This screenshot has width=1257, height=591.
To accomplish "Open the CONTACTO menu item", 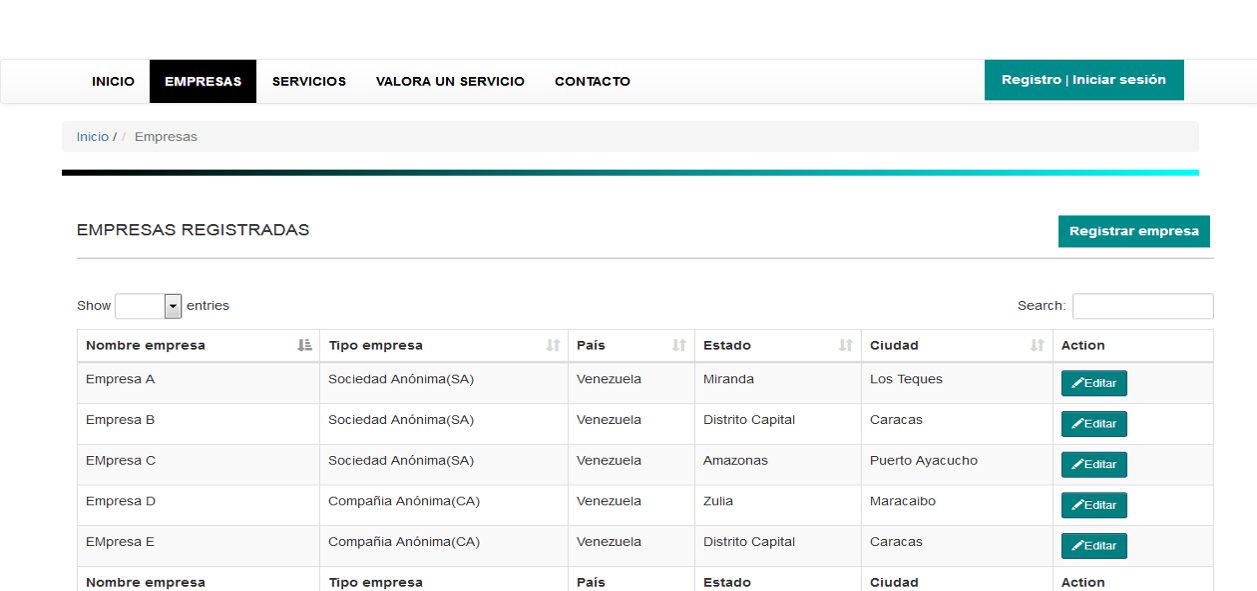I will tap(592, 82).
